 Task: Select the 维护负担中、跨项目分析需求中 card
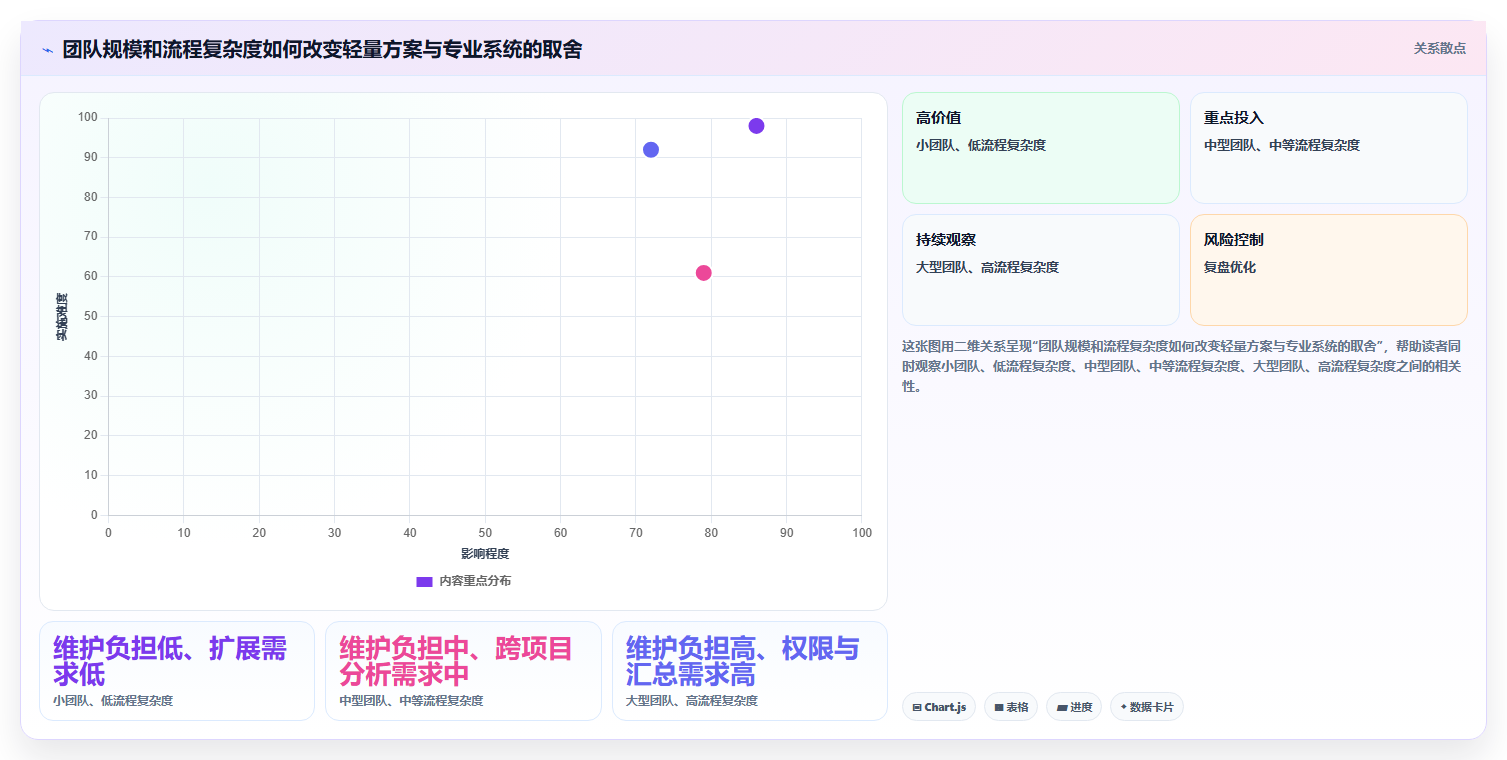[x=463, y=671]
